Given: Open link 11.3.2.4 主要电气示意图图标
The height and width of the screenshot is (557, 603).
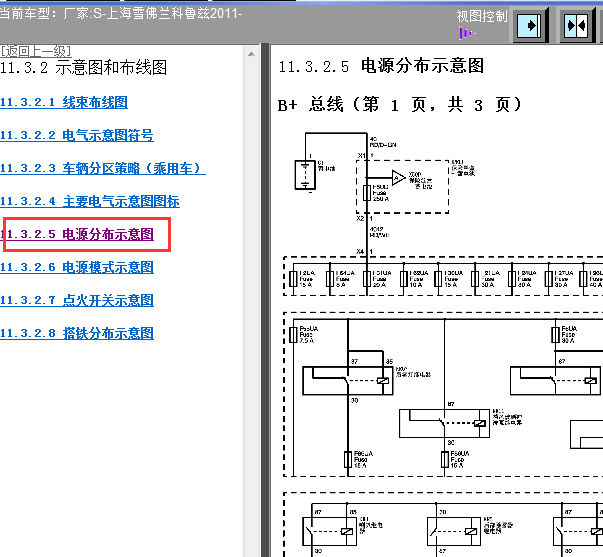Looking at the screenshot, I should pos(90,201).
